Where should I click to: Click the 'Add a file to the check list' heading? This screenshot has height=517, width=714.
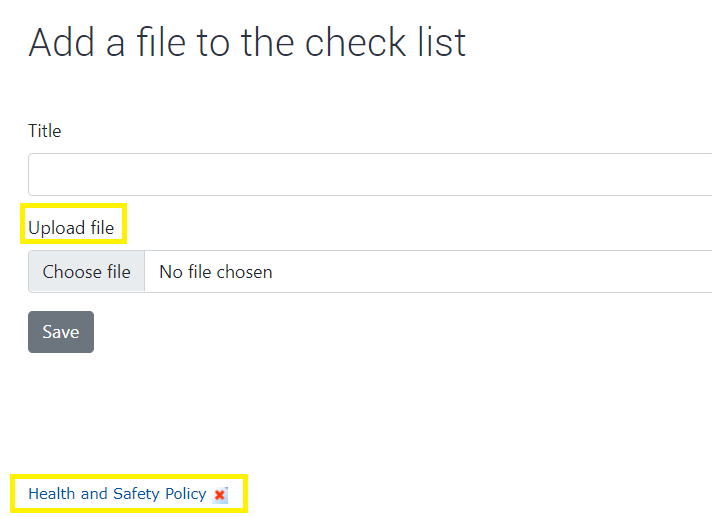coord(247,42)
